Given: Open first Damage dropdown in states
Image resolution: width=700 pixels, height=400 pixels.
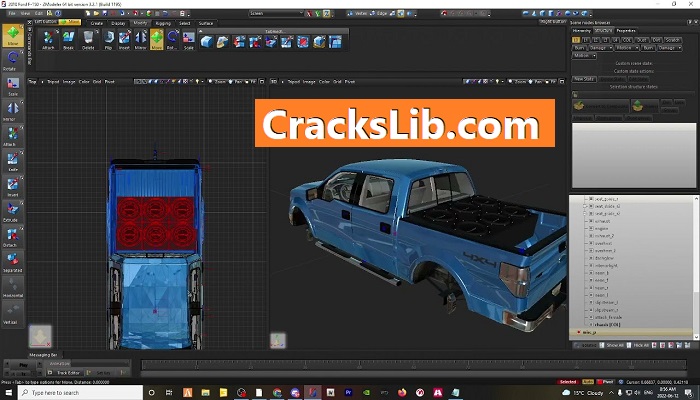Looking at the screenshot, I should point(600,48).
